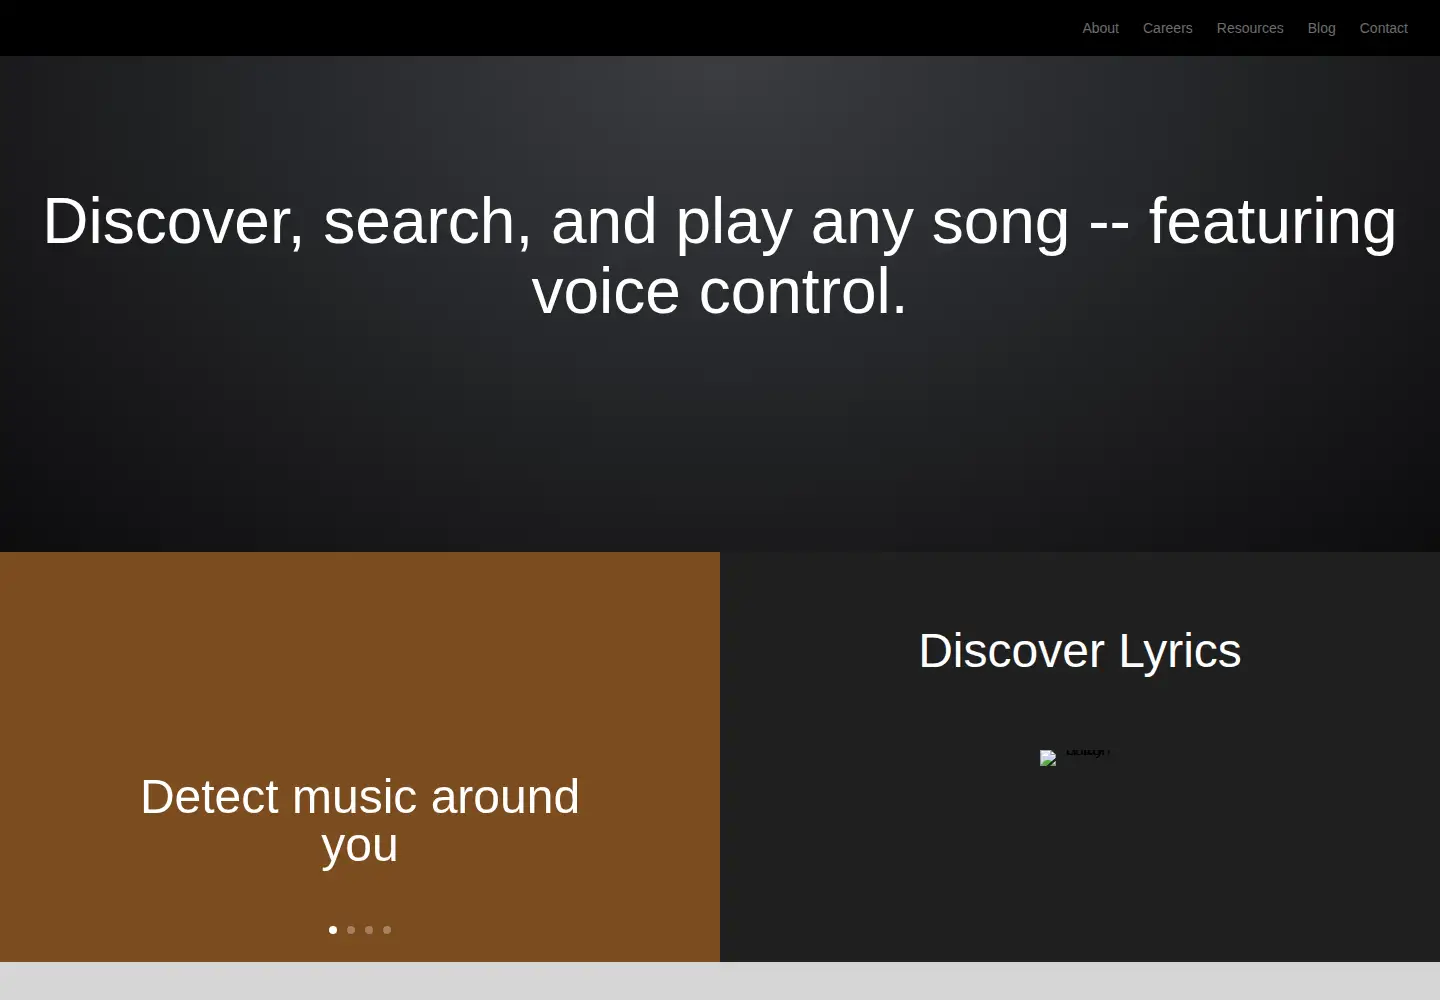Click the Contact navigation link

tap(1383, 28)
